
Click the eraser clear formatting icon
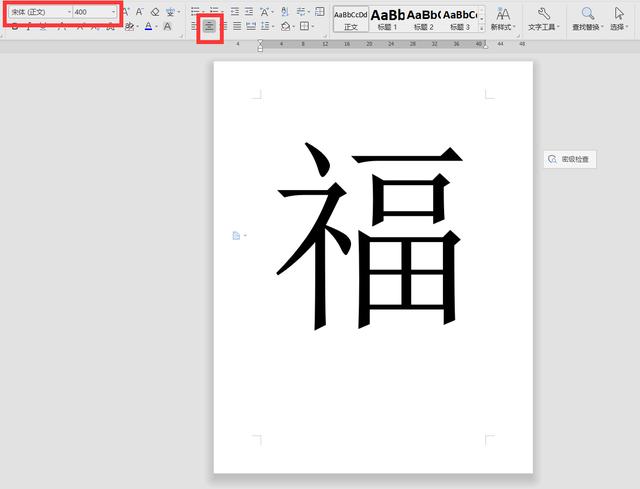pyautogui.click(x=154, y=12)
